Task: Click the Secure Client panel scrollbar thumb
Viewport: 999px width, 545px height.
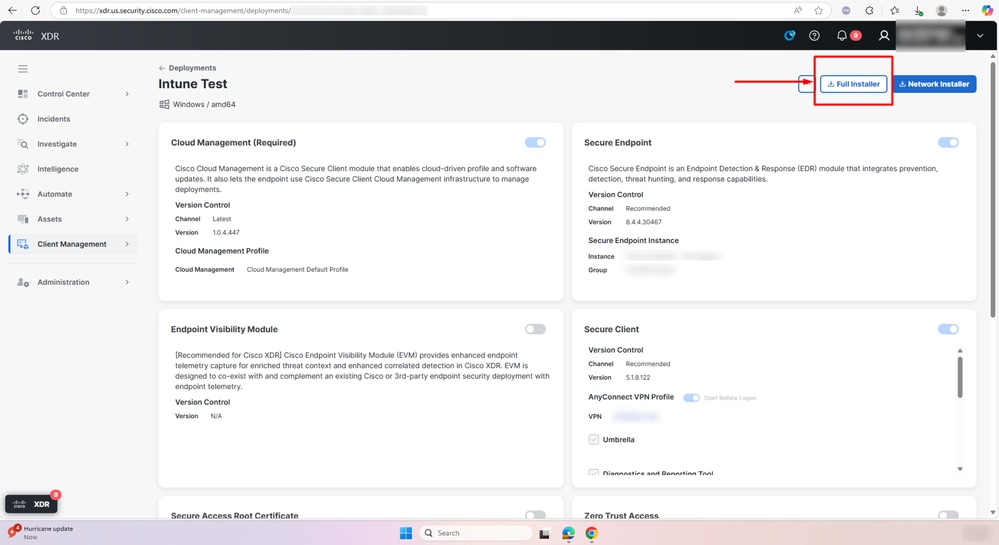Action: pyautogui.click(x=959, y=377)
